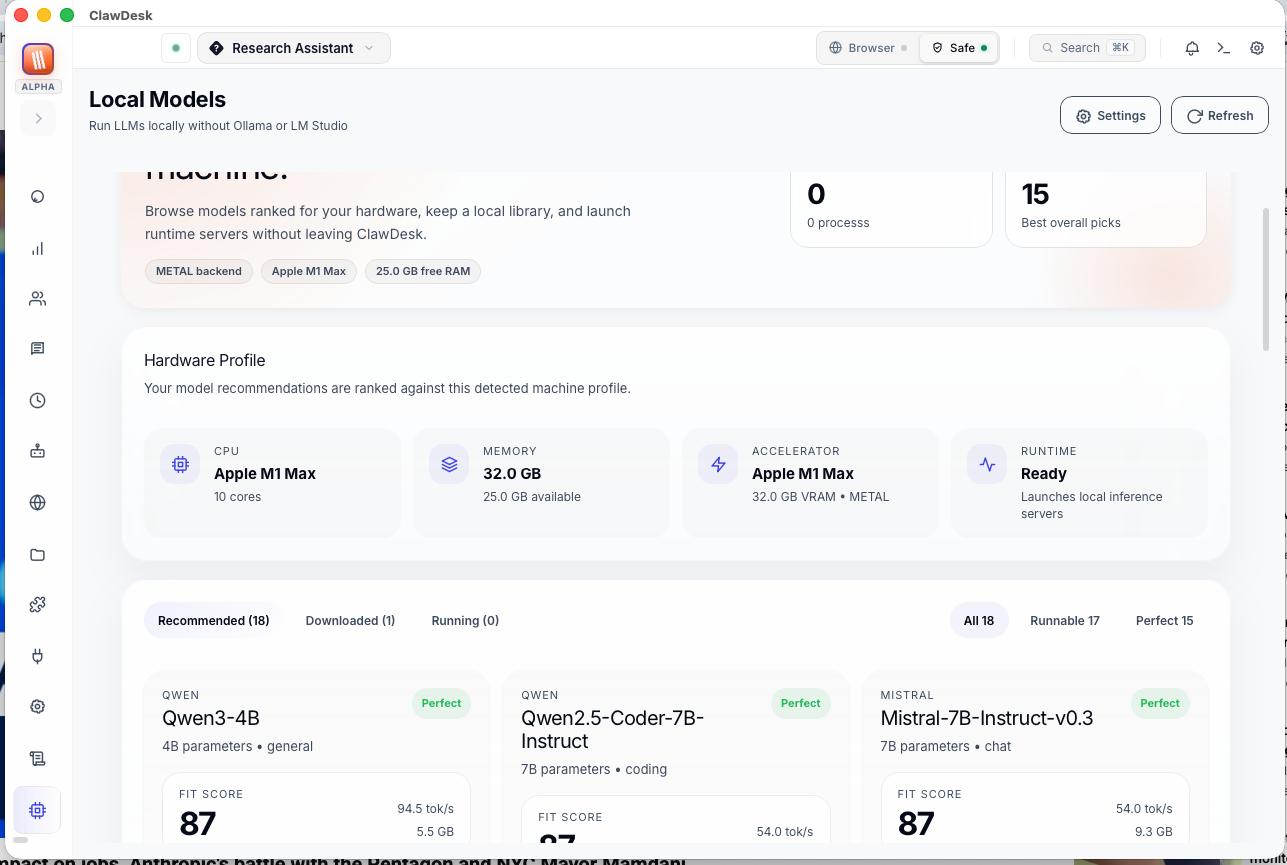The width and height of the screenshot is (1287, 865).
Task: Click the clock history icon in sidebar
Action: (37, 400)
